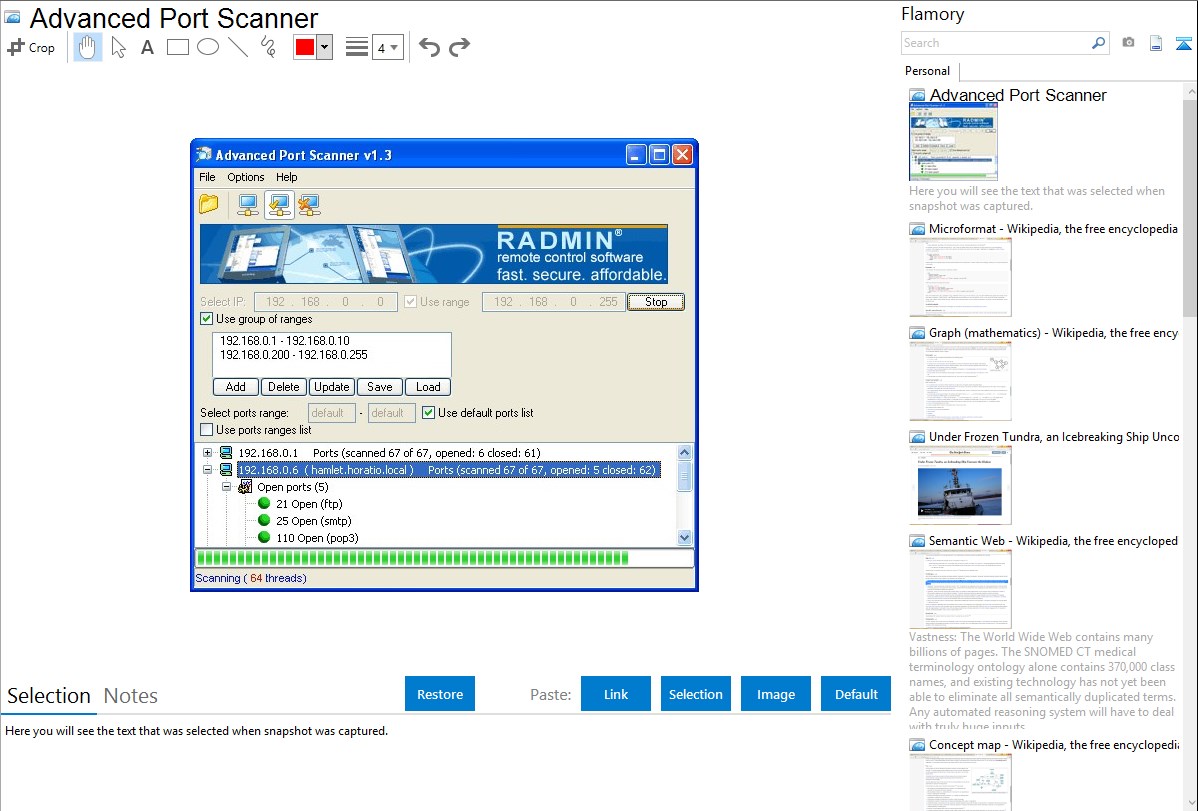This screenshot has width=1198, height=811.
Task: Toggle Use ports ranges list checkbox
Action: coord(206,430)
